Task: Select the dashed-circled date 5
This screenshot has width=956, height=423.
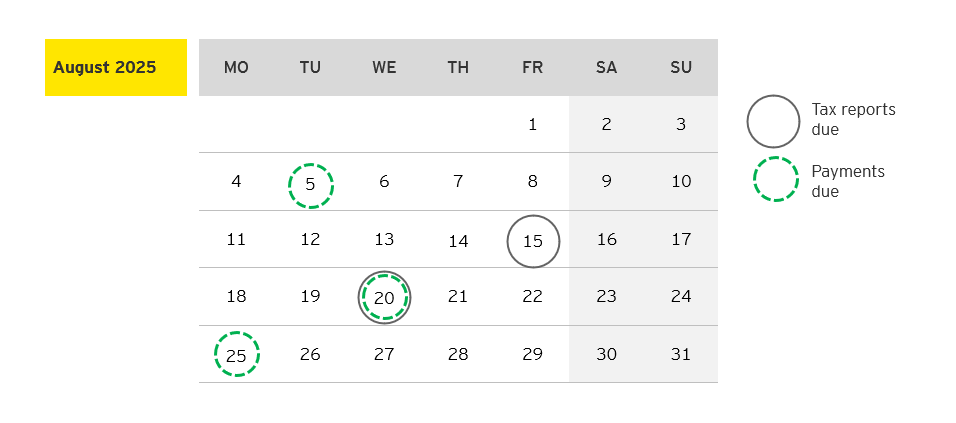Action: tap(310, 185)
